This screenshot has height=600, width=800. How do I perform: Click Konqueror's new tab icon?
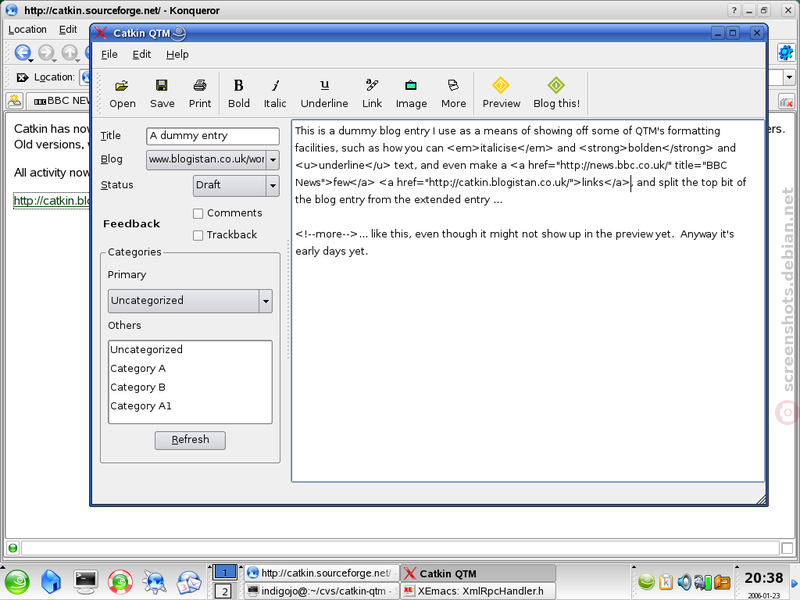click(x=14, y=101)
